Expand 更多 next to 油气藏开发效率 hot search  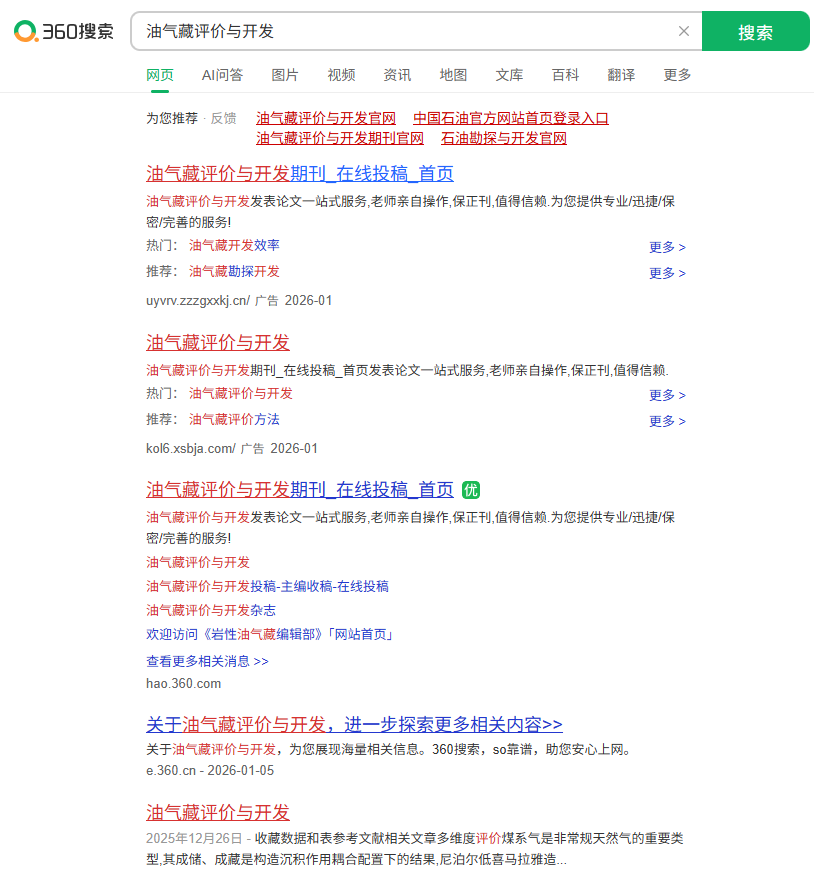point(666,247)
